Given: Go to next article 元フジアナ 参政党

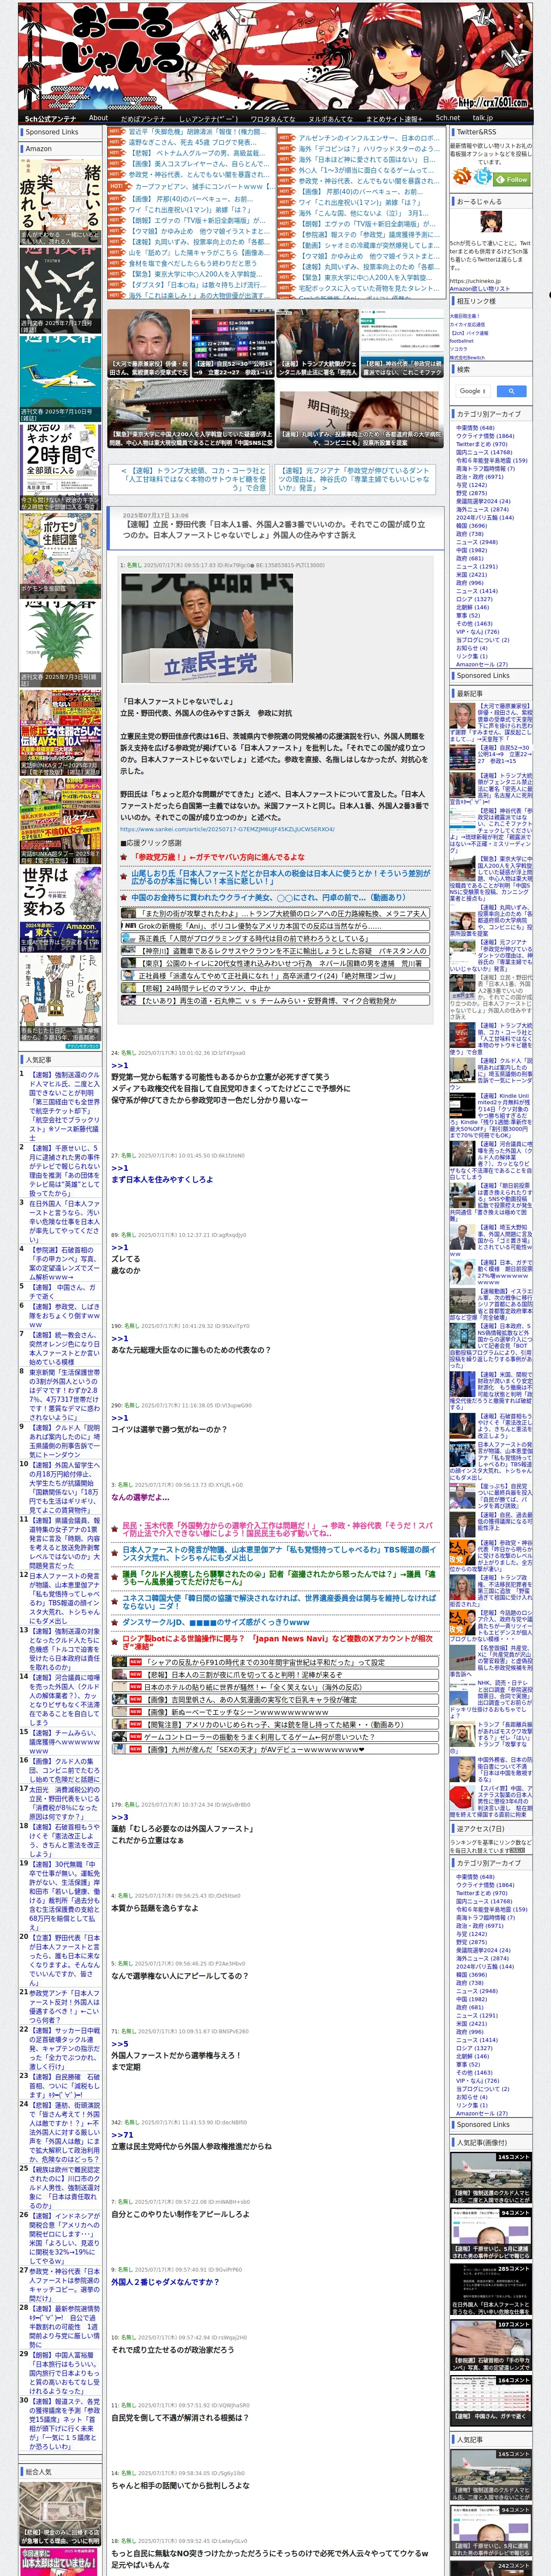Looking at the screenshot, I should pyautogui.click(x=354, y=479).
